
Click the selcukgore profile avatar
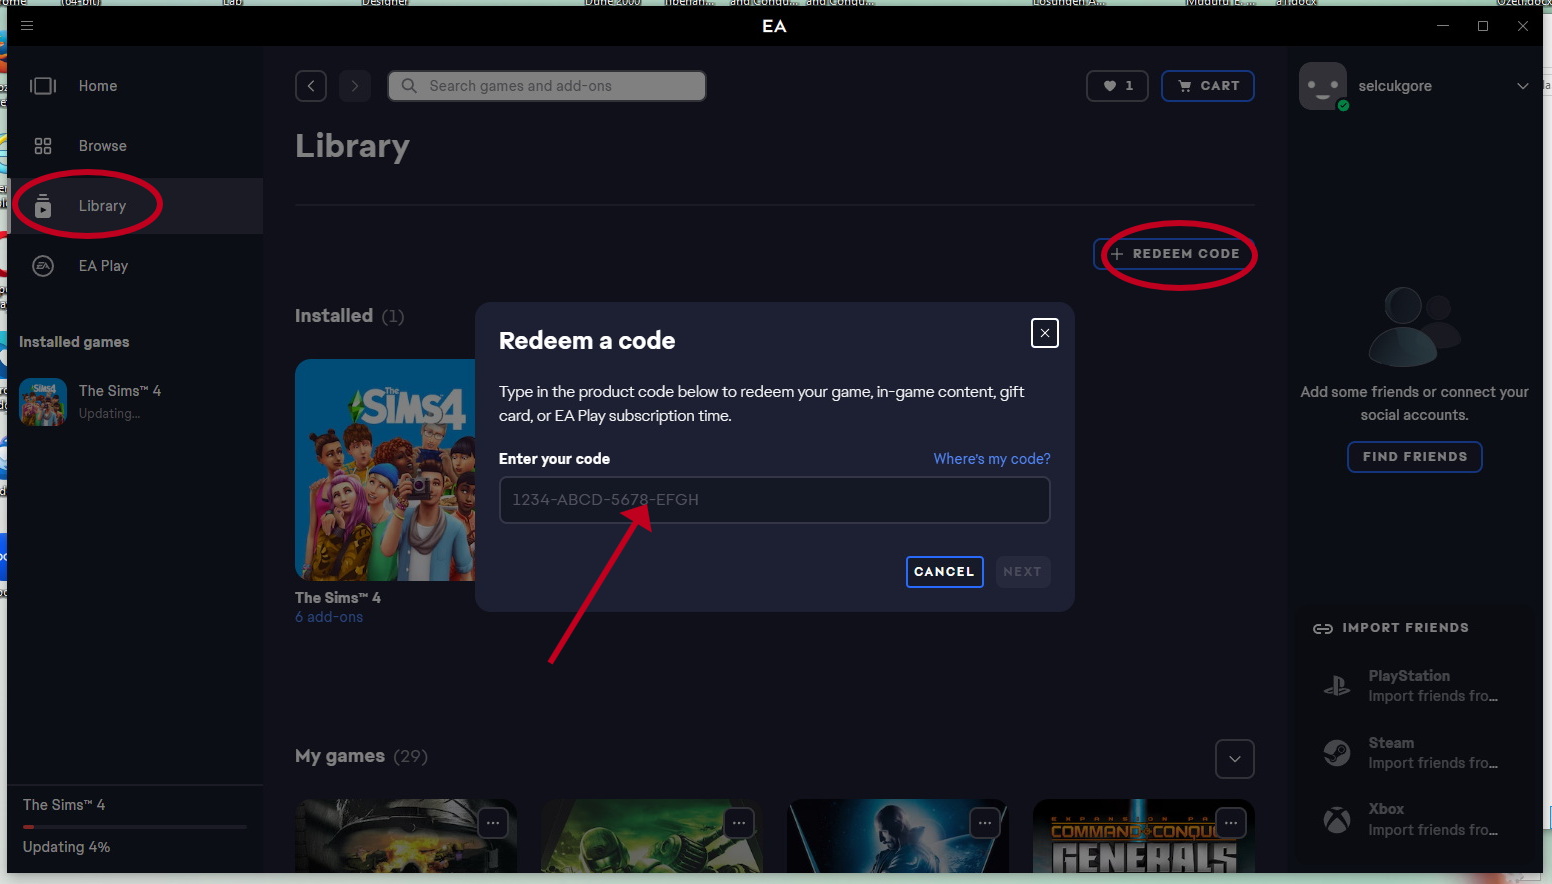click(1323, 86)
